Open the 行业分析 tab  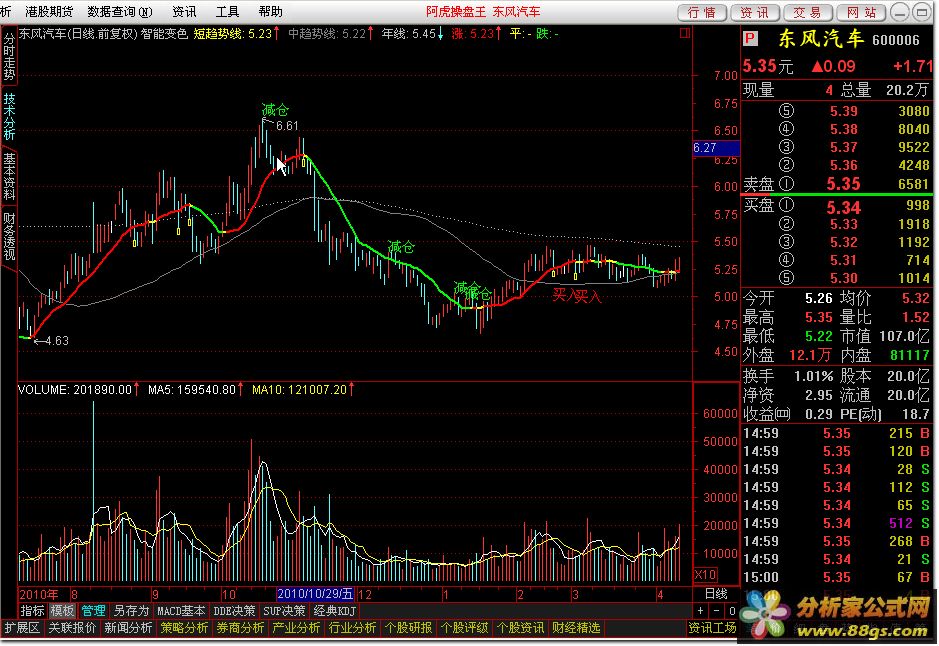click(x=352, y=627)
